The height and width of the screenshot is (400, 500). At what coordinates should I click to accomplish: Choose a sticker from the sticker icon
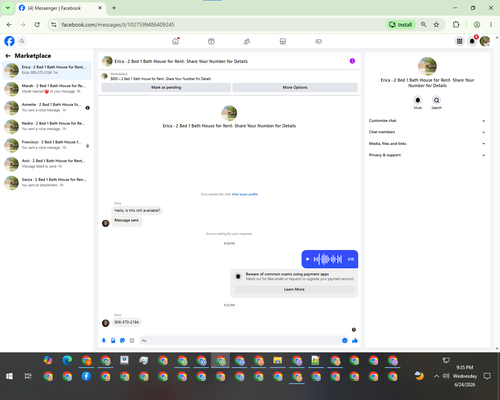click(x=122, y=340)
